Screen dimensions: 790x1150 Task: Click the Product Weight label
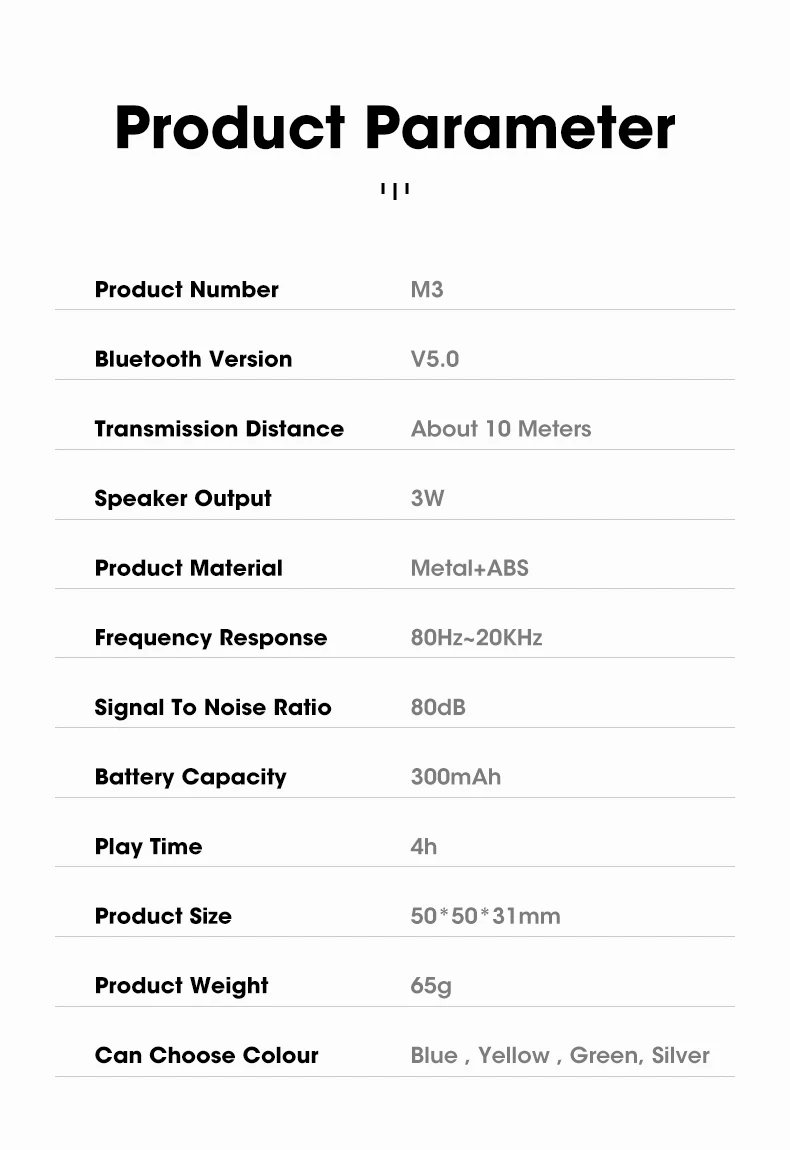[x=181, y=986]
